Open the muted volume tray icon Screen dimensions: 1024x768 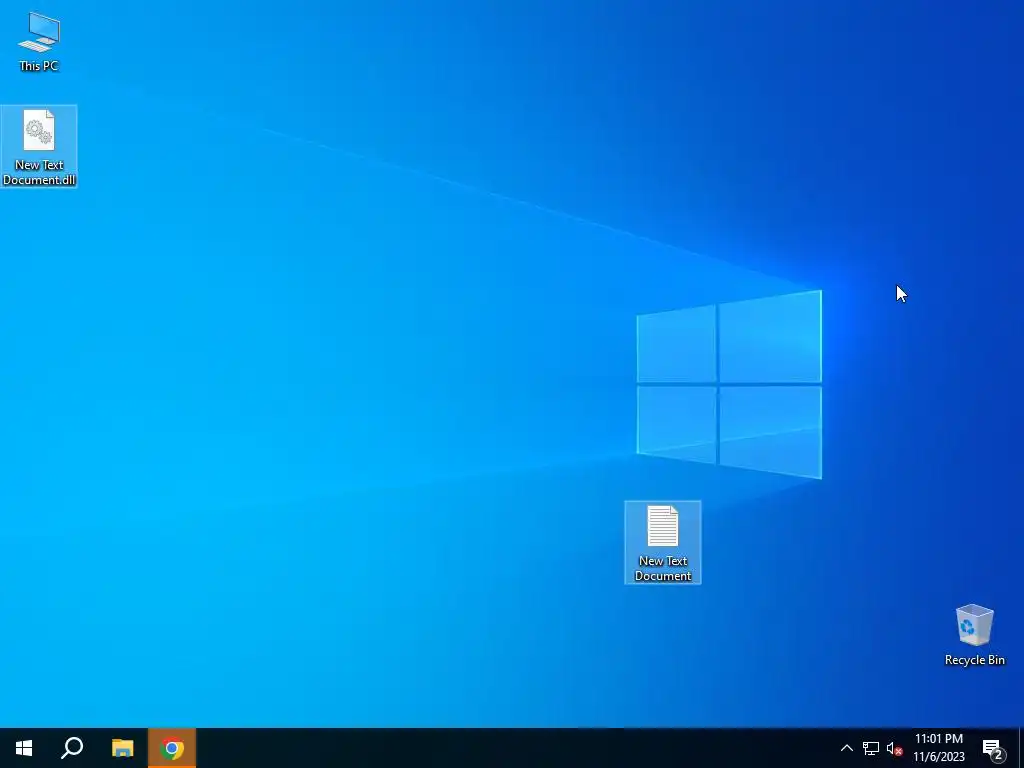(x=894, y=748)
